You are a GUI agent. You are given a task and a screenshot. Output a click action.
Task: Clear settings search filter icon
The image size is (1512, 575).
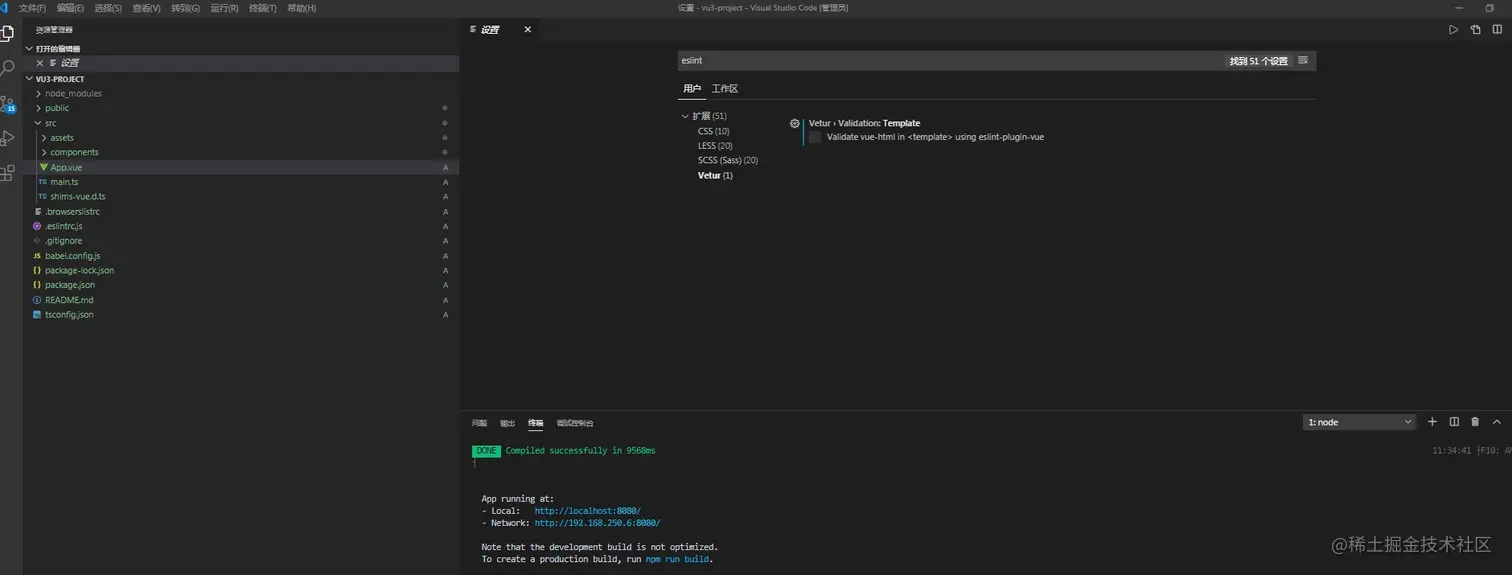pyautogui.click(x=1303, y=61)
